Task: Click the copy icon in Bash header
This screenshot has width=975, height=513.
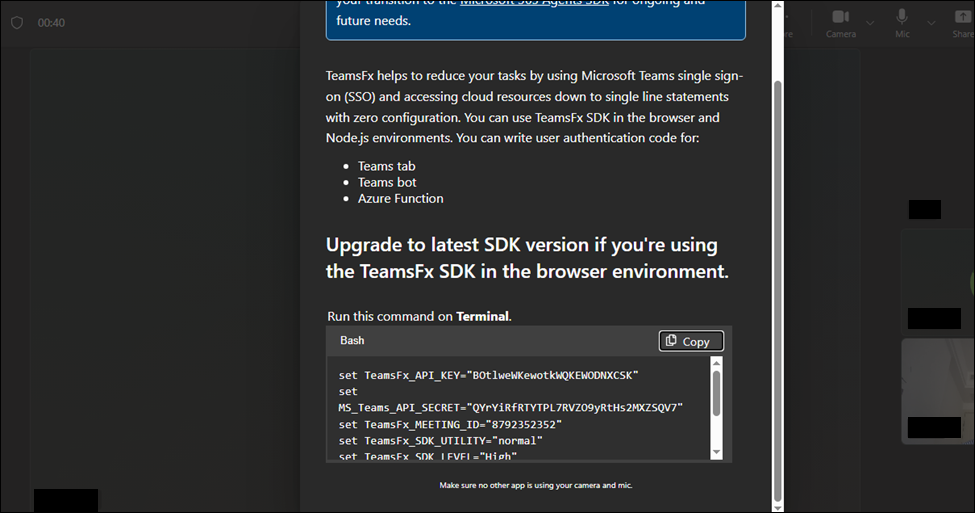Action: tap(671, 341)
